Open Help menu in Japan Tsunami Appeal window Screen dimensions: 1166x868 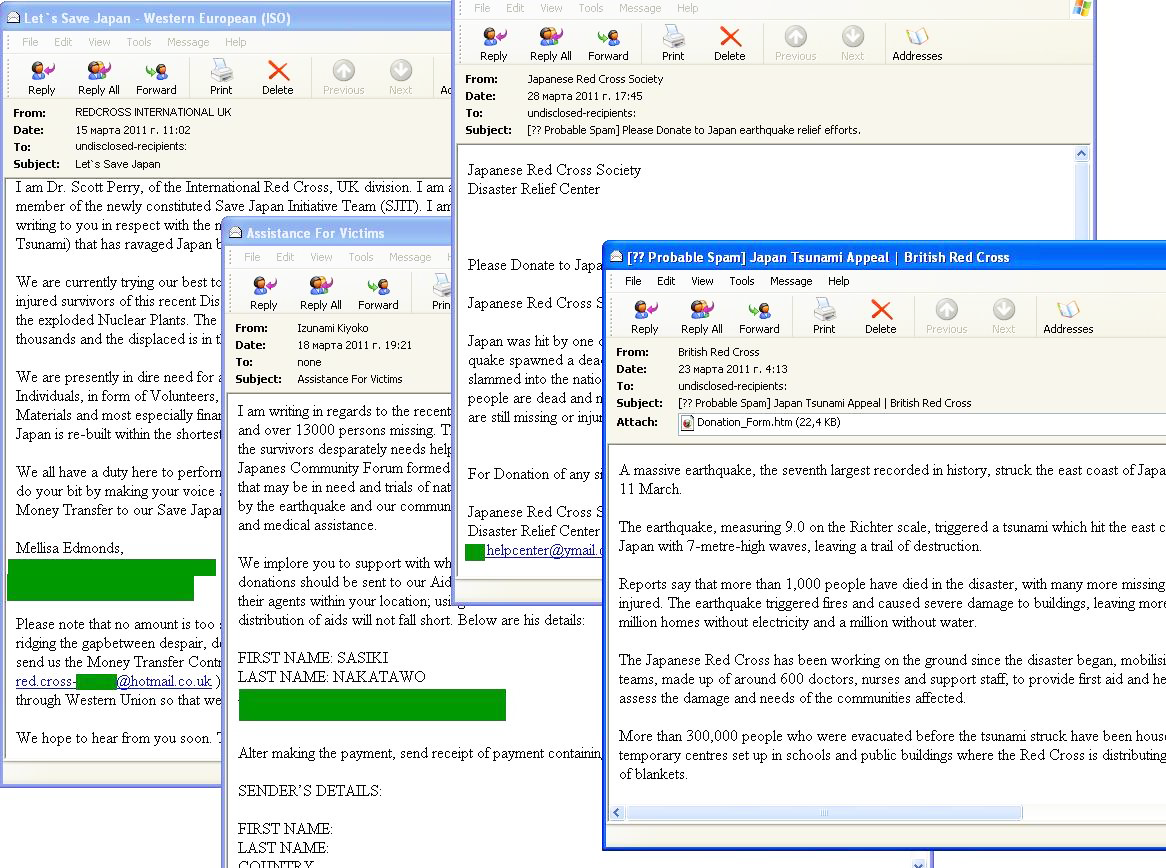pyautogui.click(x=838, y=281)
